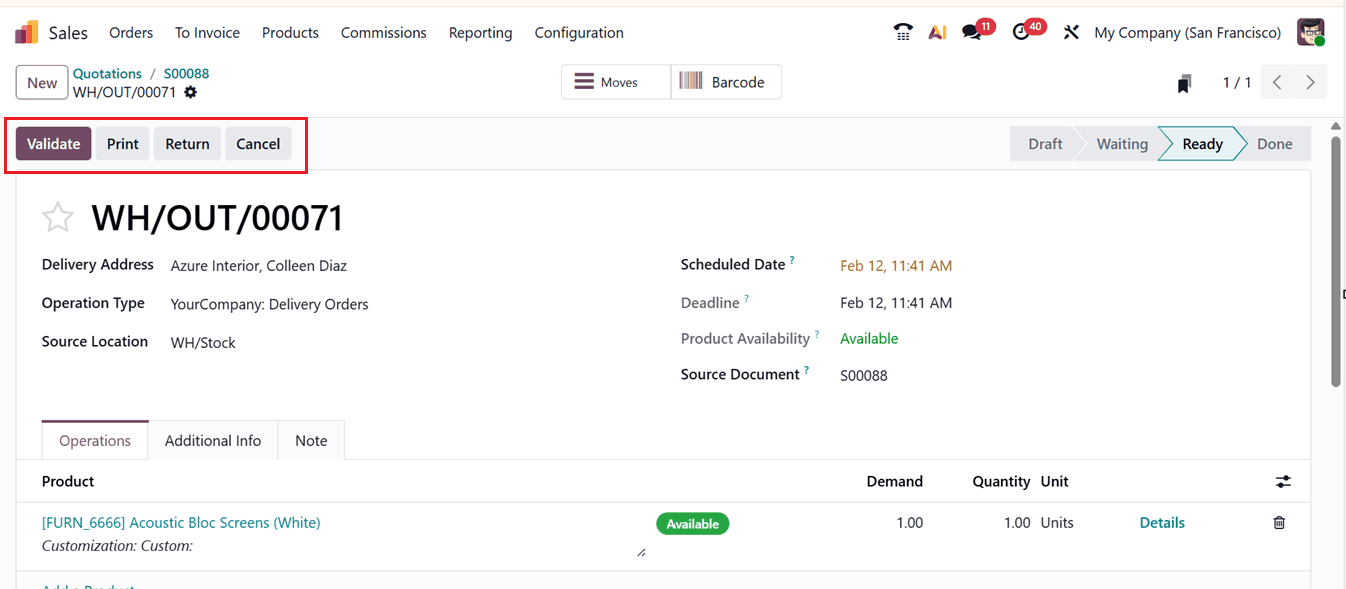Image resolution: width=1346 pixels, height=589 pixels.
Task: Click the gear icon next to WH/OUT/00071
Action: point(189,92)
